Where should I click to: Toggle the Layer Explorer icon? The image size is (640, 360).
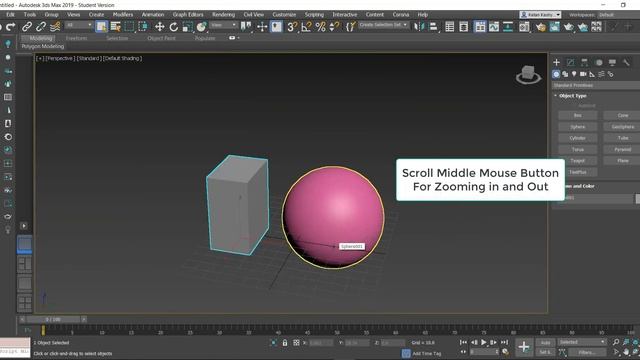(463, 27)
